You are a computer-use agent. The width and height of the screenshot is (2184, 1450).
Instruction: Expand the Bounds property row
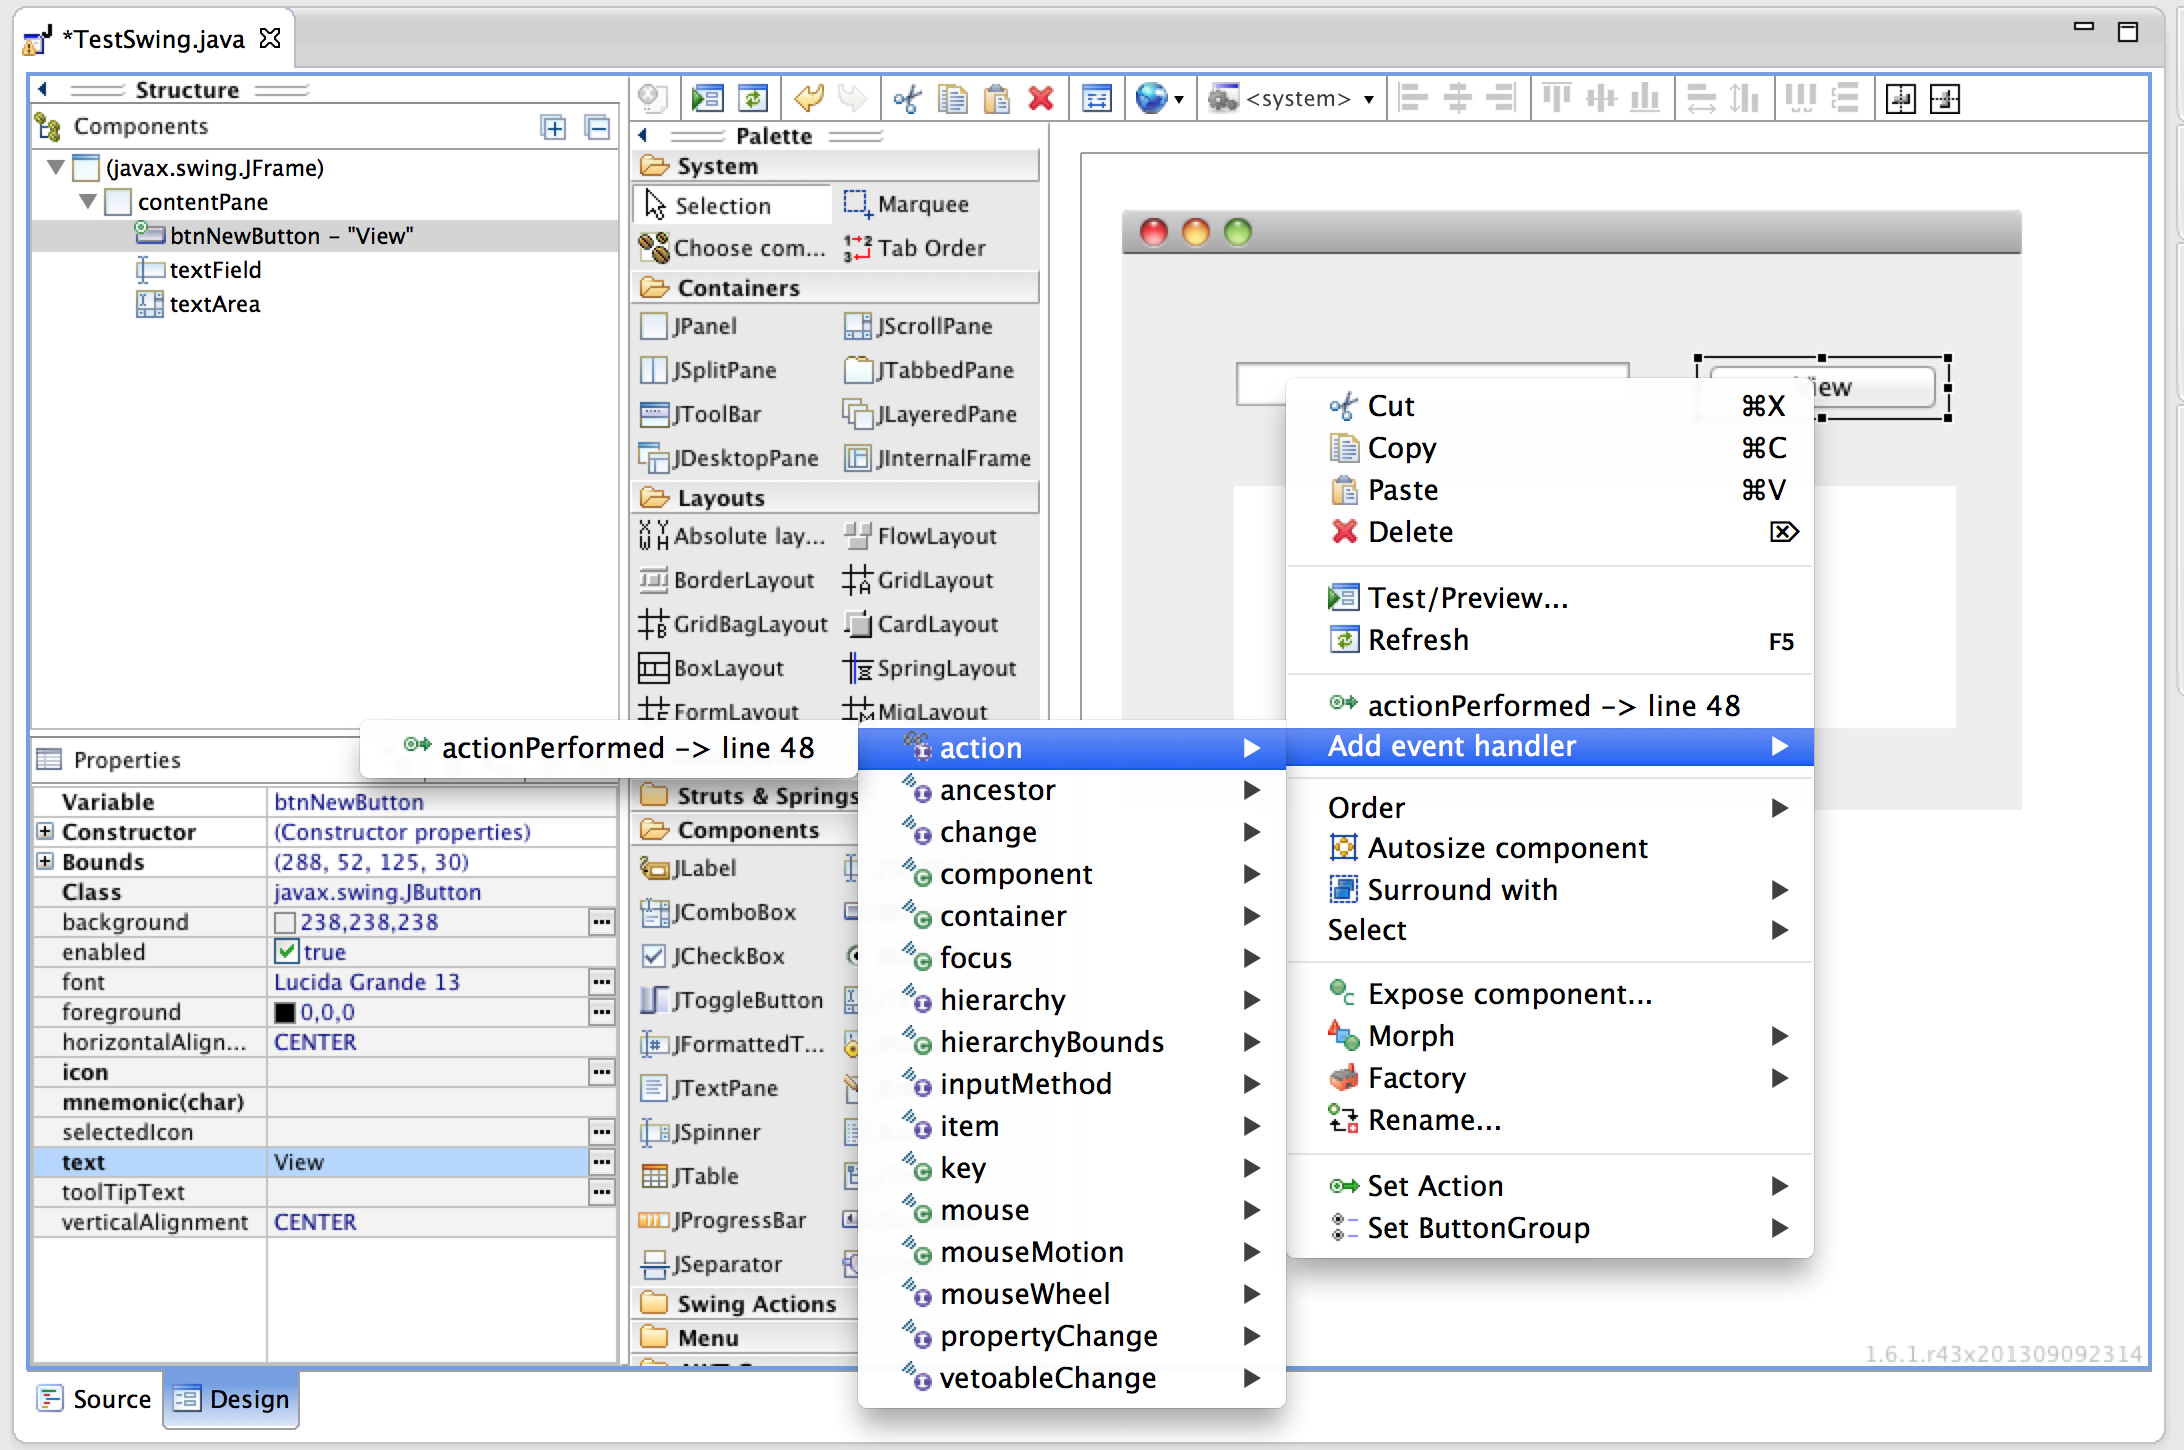tap(45, 861)
